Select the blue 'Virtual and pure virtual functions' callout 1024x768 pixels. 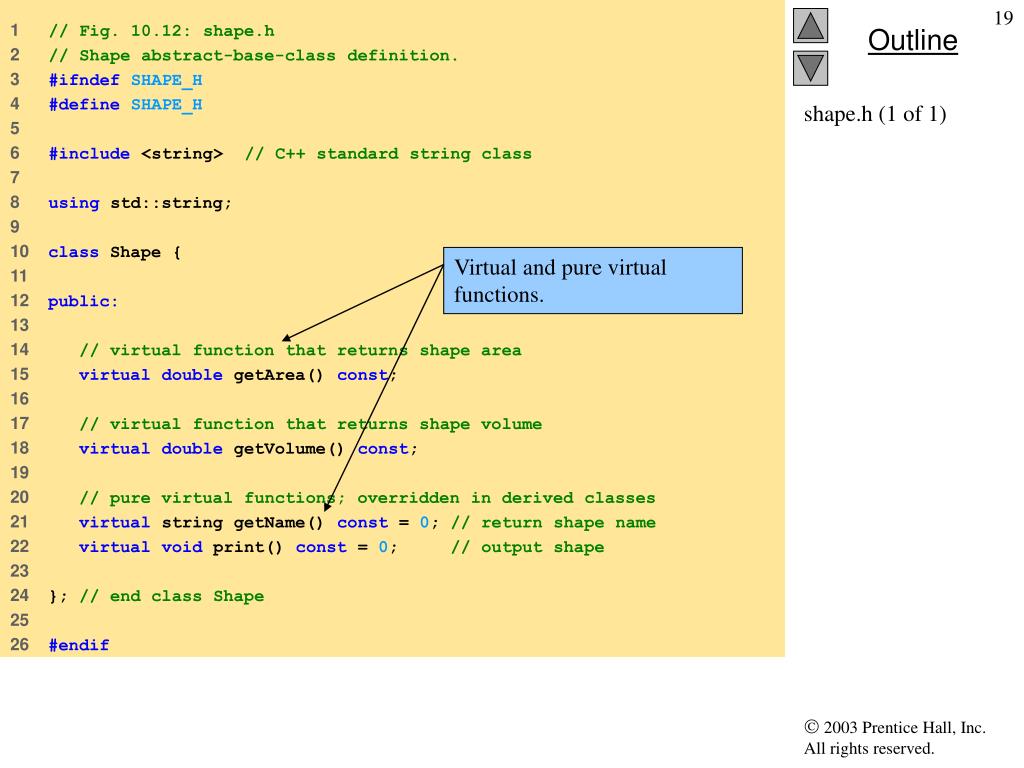coord(592,280)
